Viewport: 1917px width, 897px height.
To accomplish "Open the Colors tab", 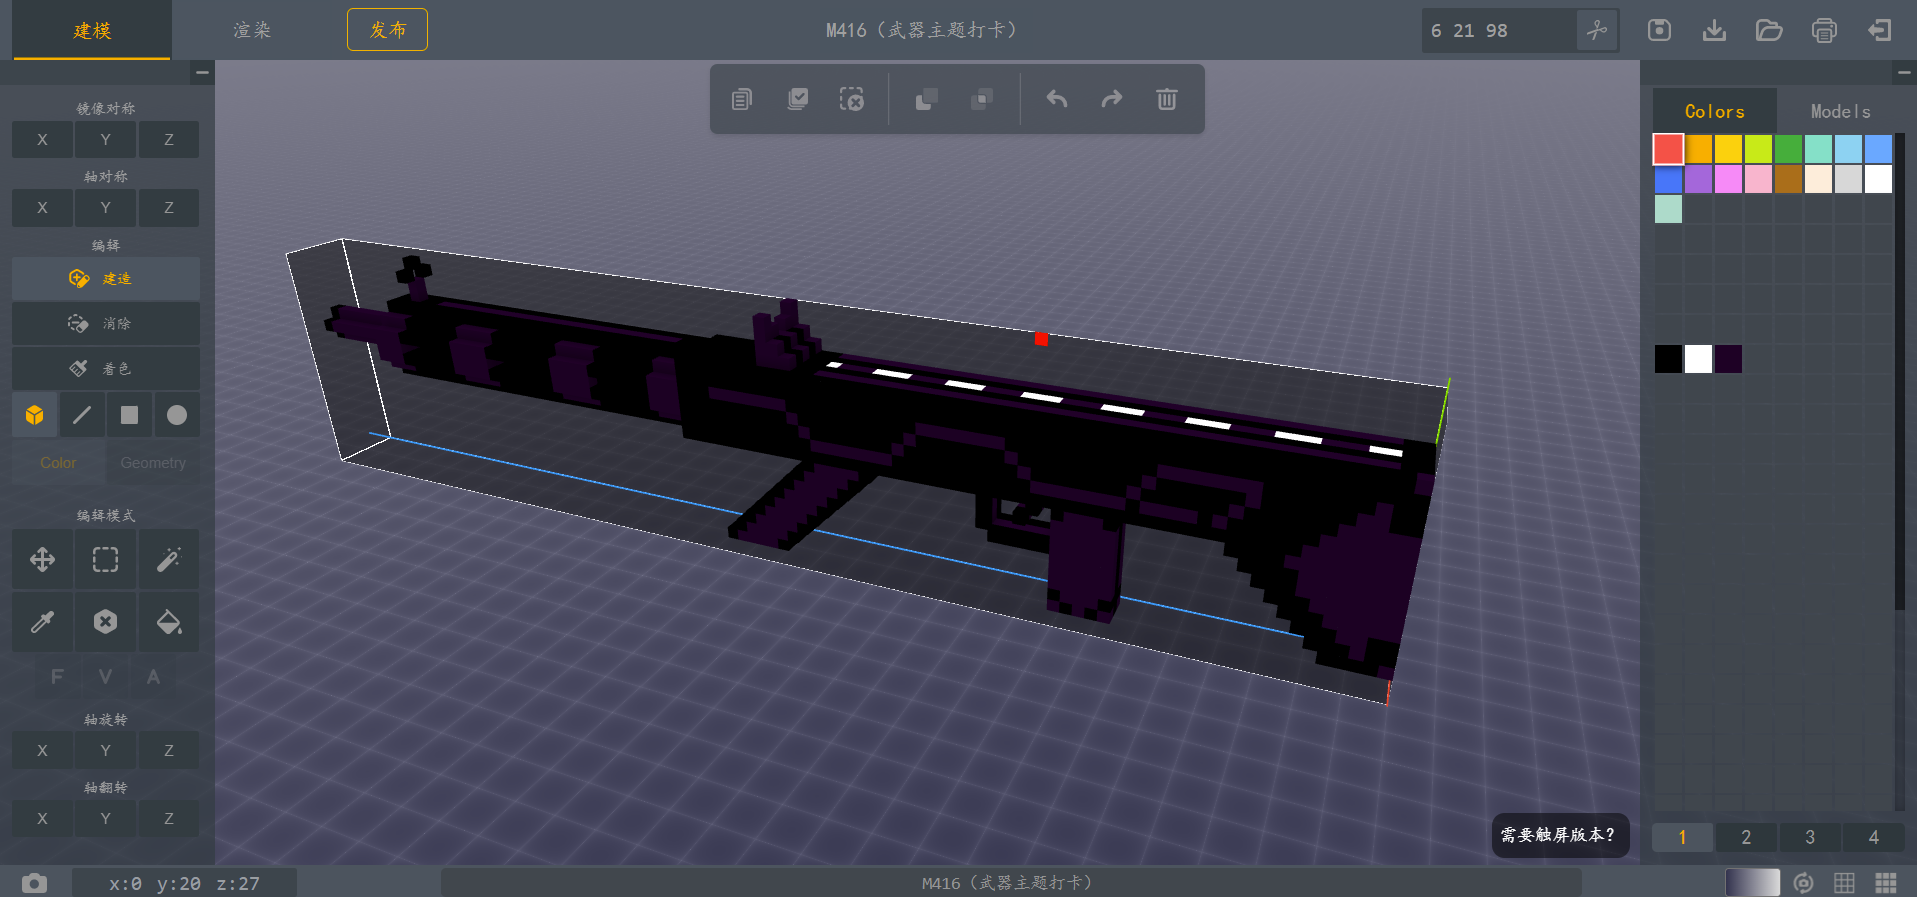I will 1714,112.
